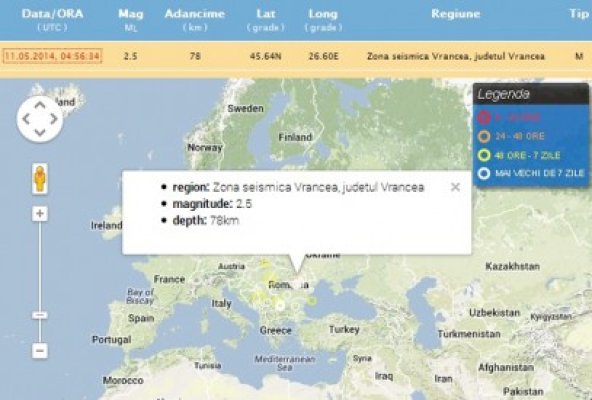Screen dimensions: 592x400
Task: Pan the map up with the arrow
Action: click(40, 105)
